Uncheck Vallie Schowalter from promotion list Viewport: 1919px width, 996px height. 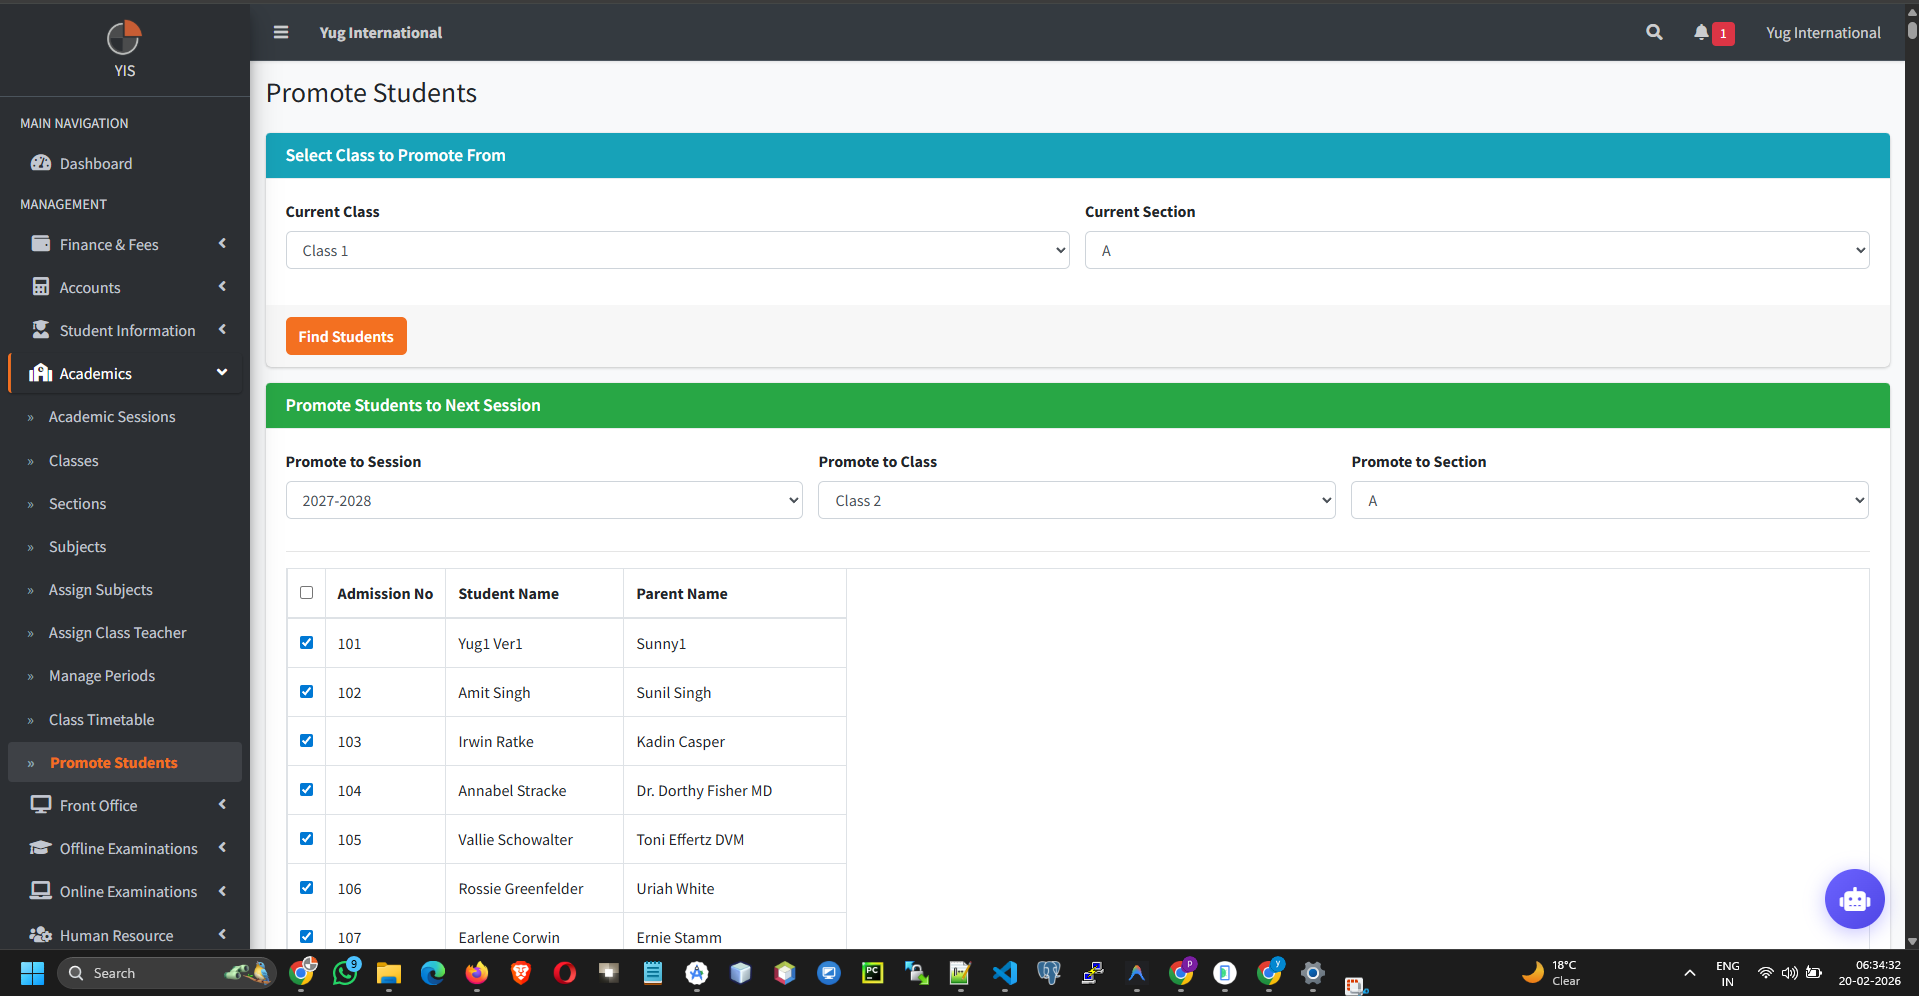(x=306, y=839)
